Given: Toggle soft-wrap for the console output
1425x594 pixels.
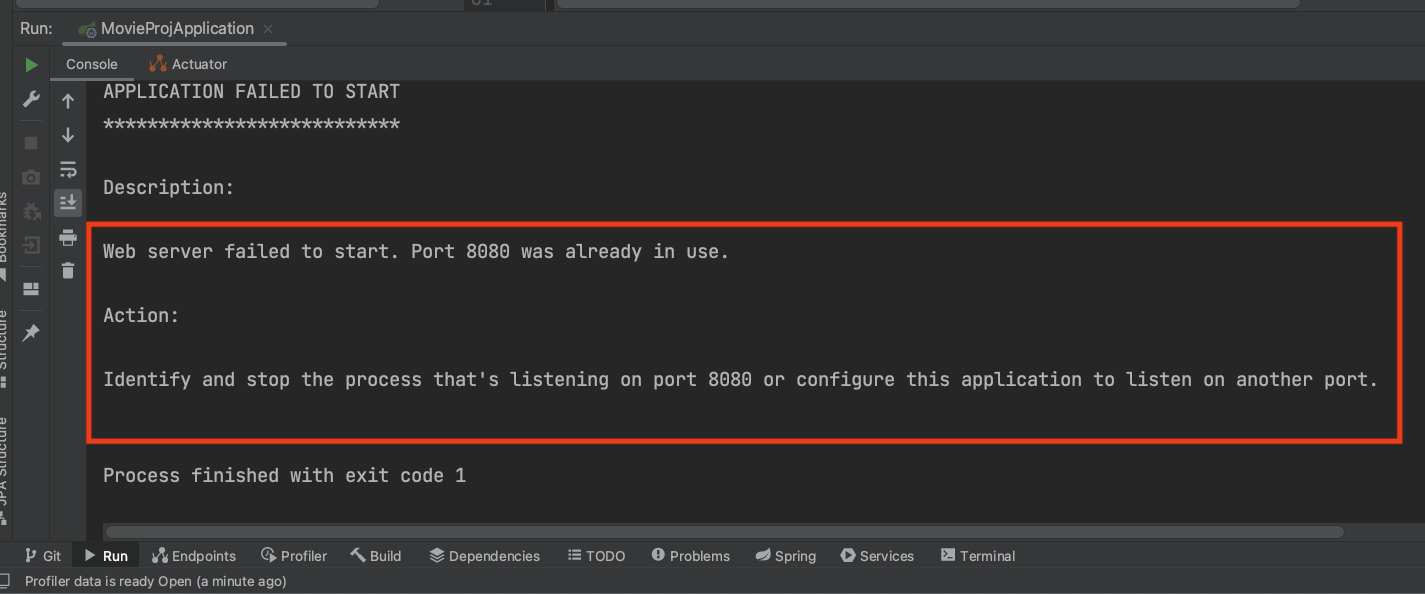Looking at the screenshot, I should click(68, 169).
